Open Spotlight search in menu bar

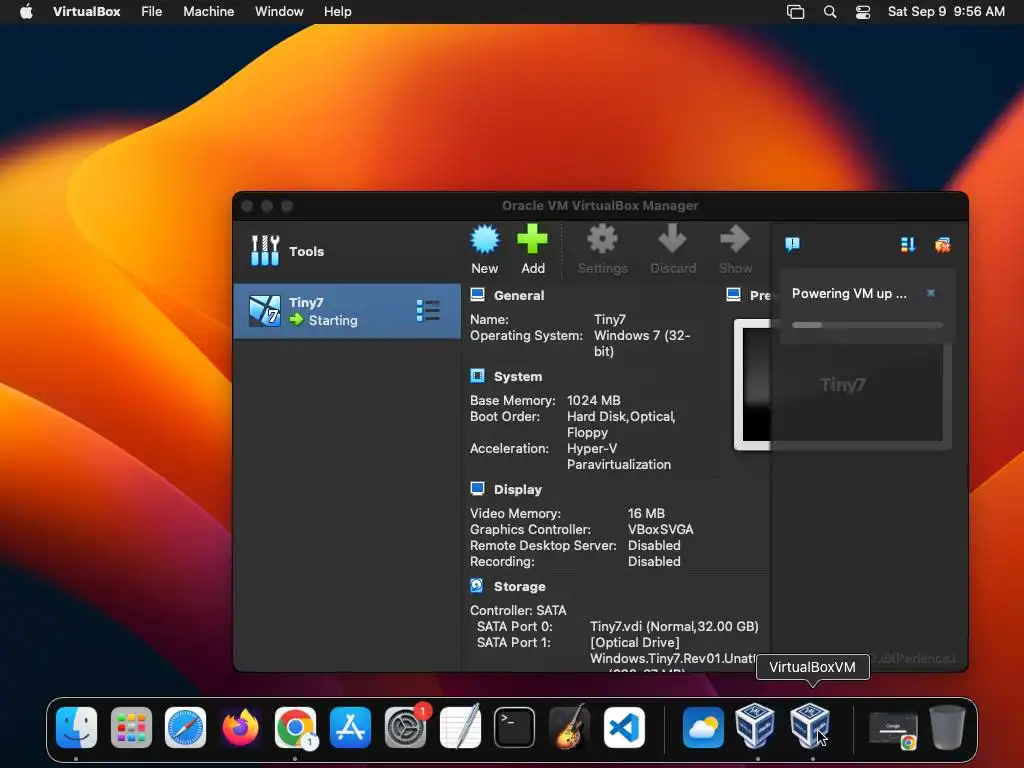(830, 12)
